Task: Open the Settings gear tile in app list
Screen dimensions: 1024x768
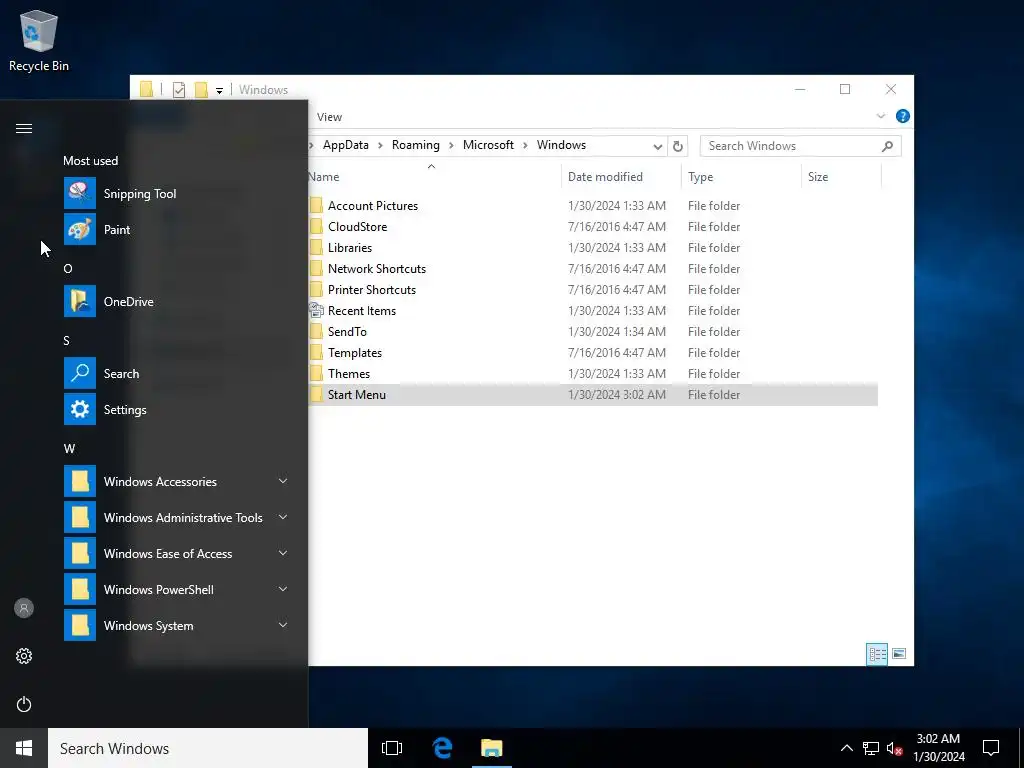Action: tap(80, 409)
